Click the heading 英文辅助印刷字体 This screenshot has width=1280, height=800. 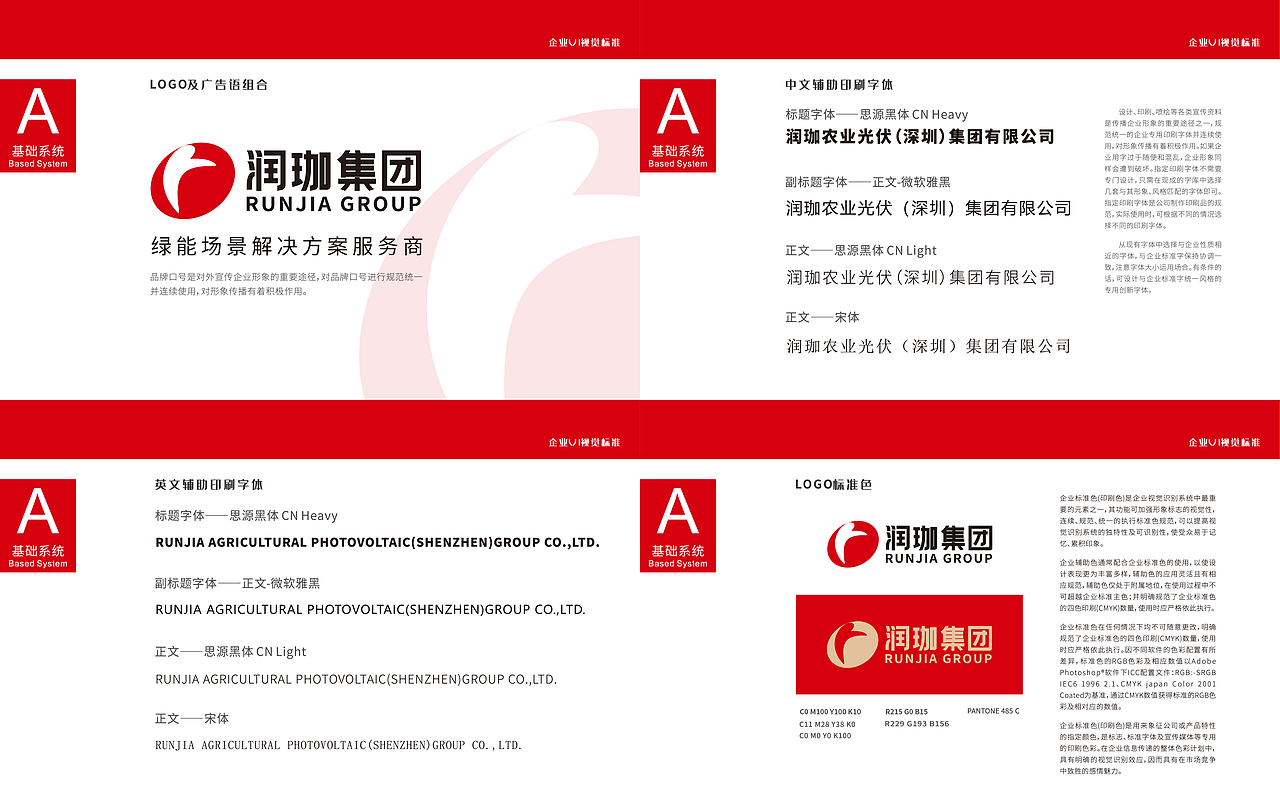pos(209,484)
